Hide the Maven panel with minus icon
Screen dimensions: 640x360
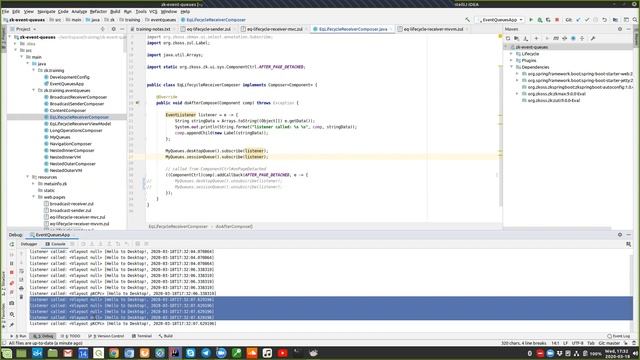click(629, 29)
